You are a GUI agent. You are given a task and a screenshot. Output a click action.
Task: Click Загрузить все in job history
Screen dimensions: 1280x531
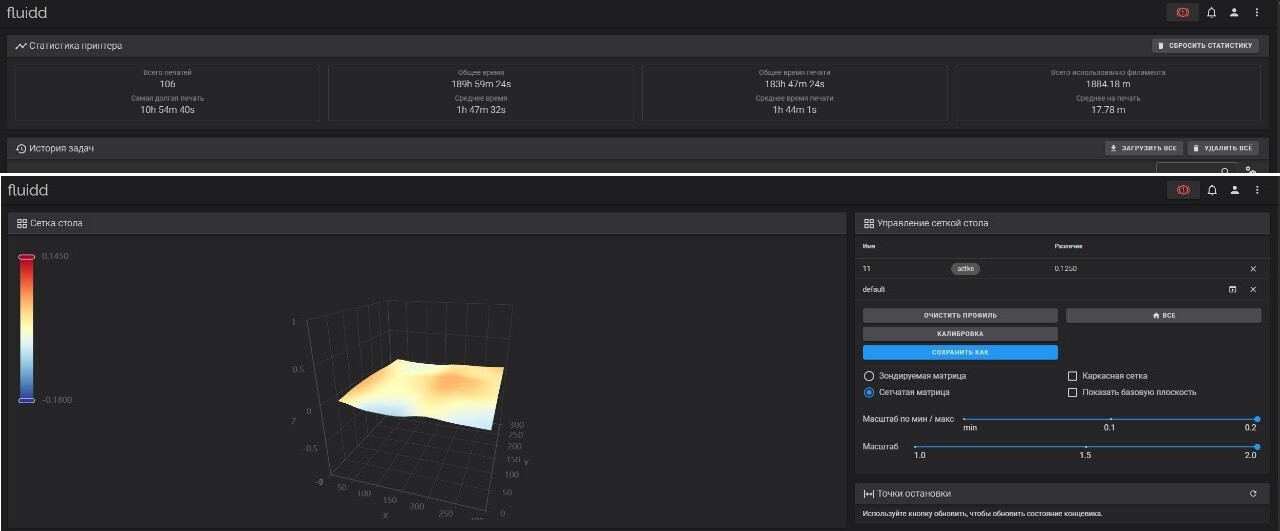pyautogui.click(x=1142, y=148)
